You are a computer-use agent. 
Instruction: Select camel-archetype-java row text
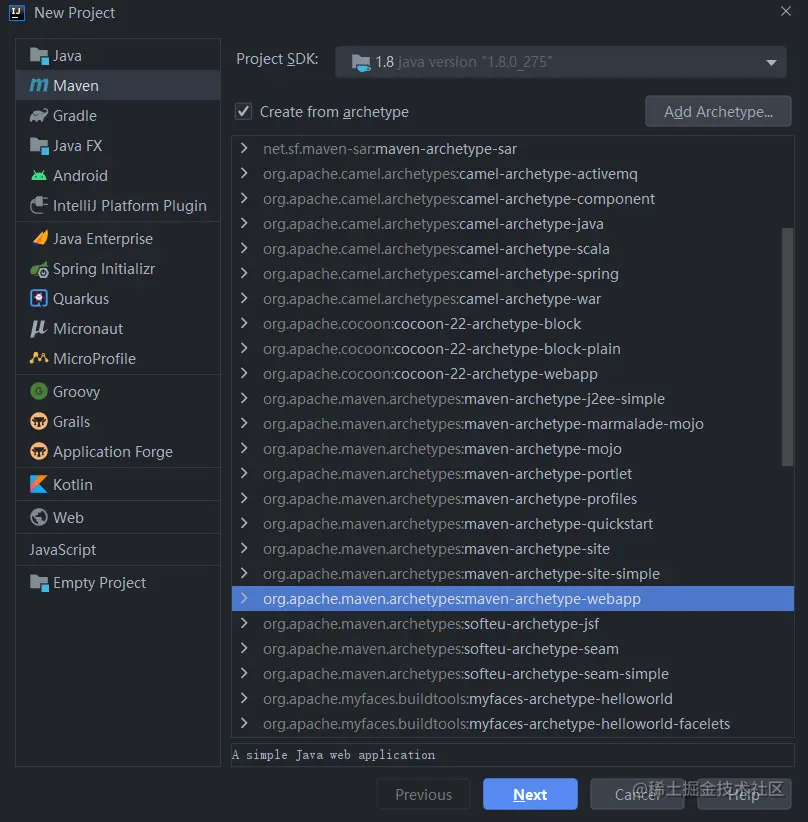click(433, 224)
